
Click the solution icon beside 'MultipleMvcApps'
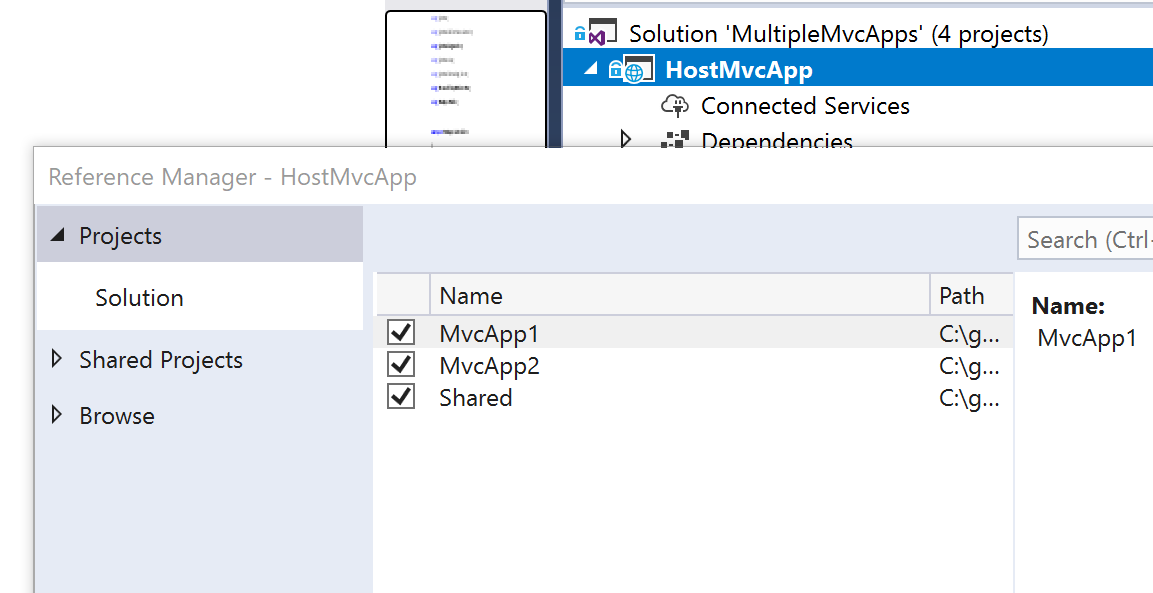(x=602, y=33)
